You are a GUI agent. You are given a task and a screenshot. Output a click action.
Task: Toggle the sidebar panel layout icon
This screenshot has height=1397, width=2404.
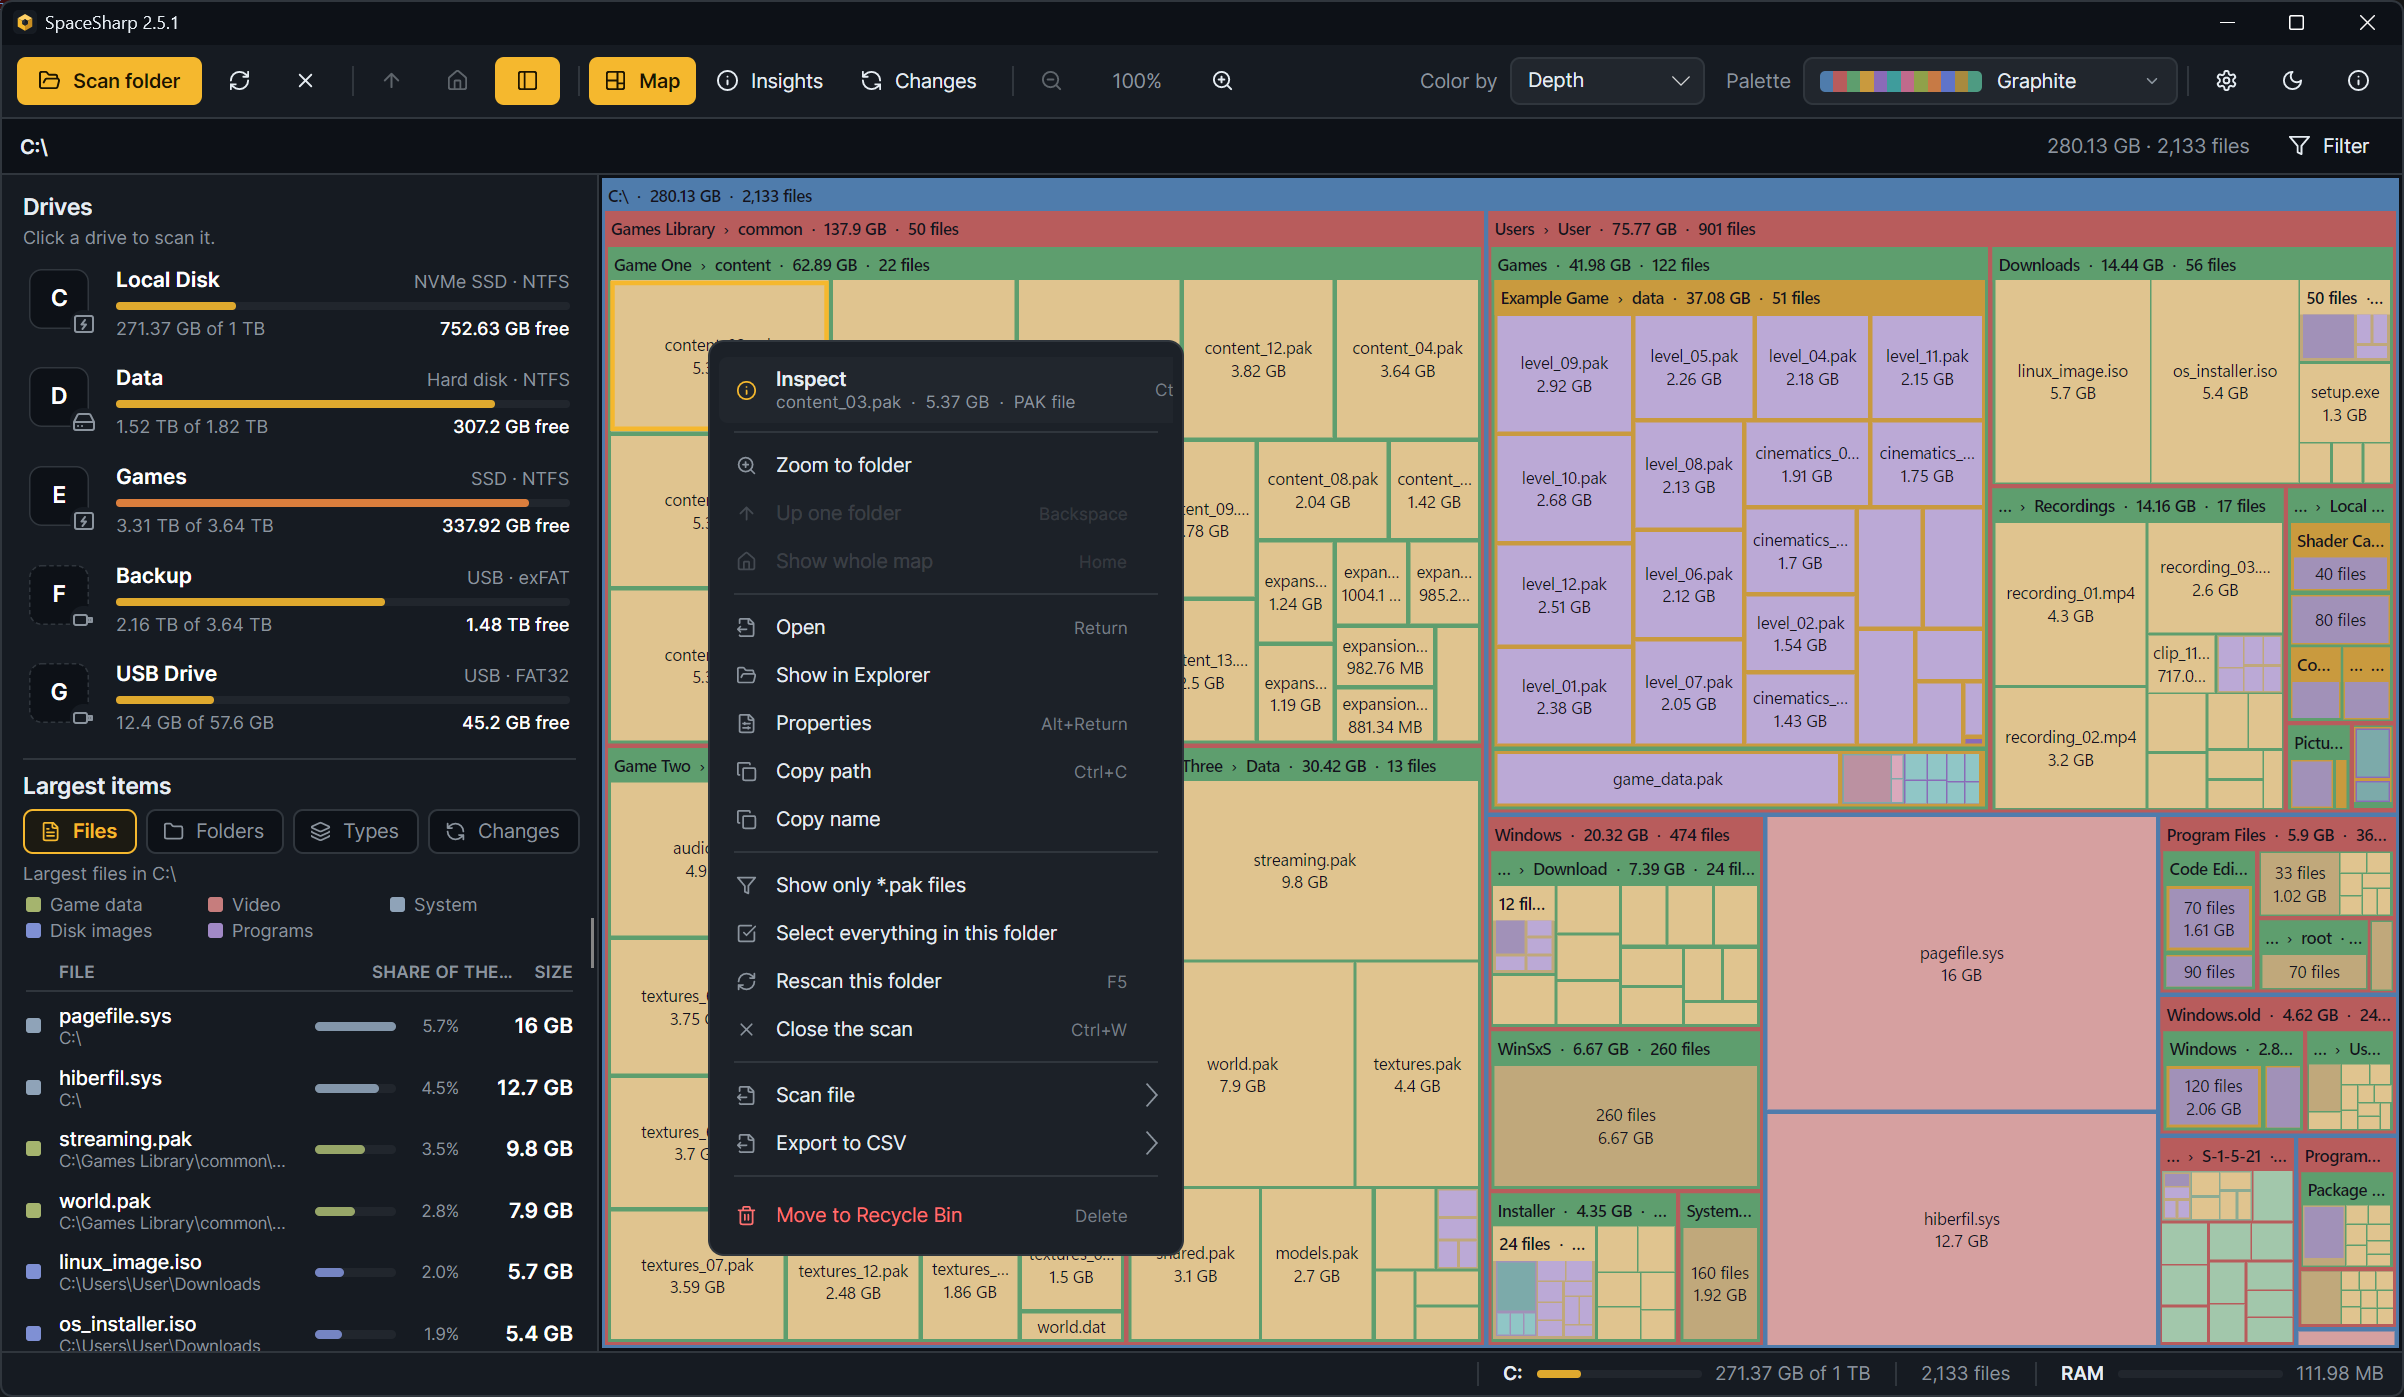527,81
